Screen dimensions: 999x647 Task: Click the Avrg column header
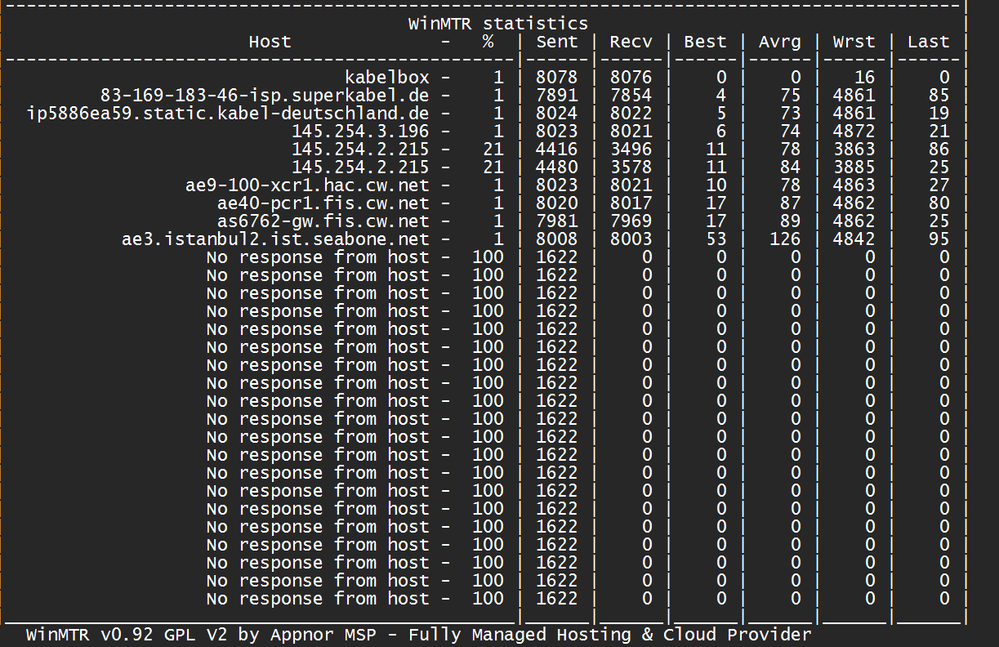[780, 42]
